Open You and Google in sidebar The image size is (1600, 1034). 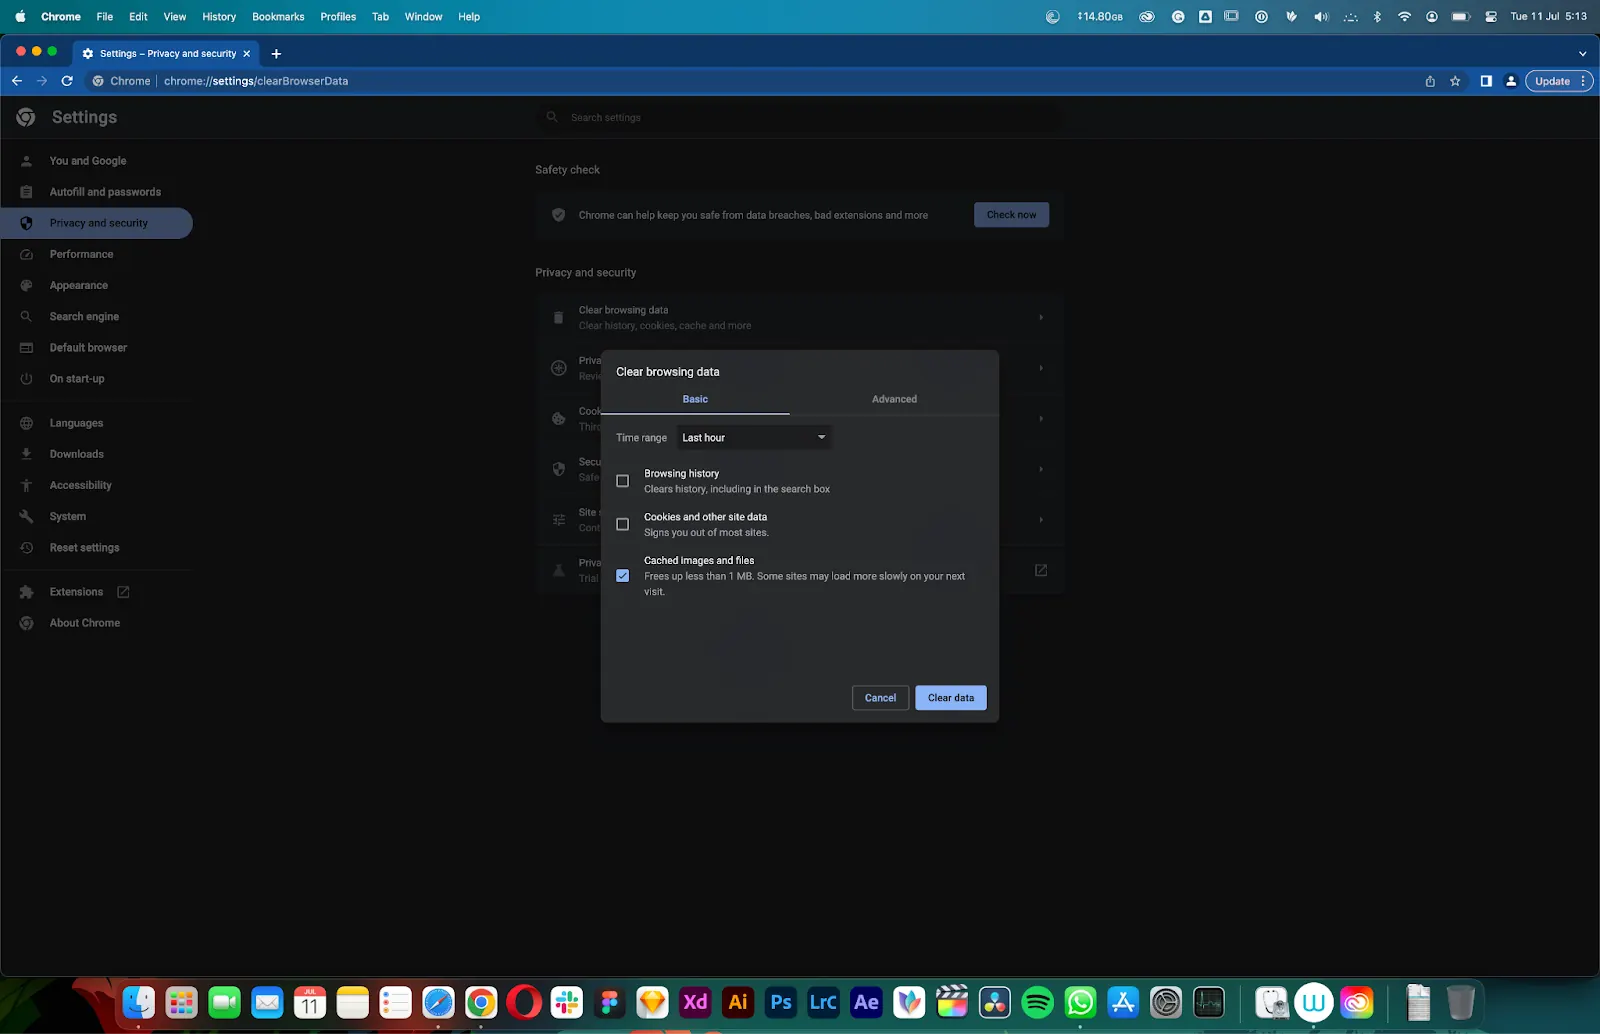[x=88, y=161]
